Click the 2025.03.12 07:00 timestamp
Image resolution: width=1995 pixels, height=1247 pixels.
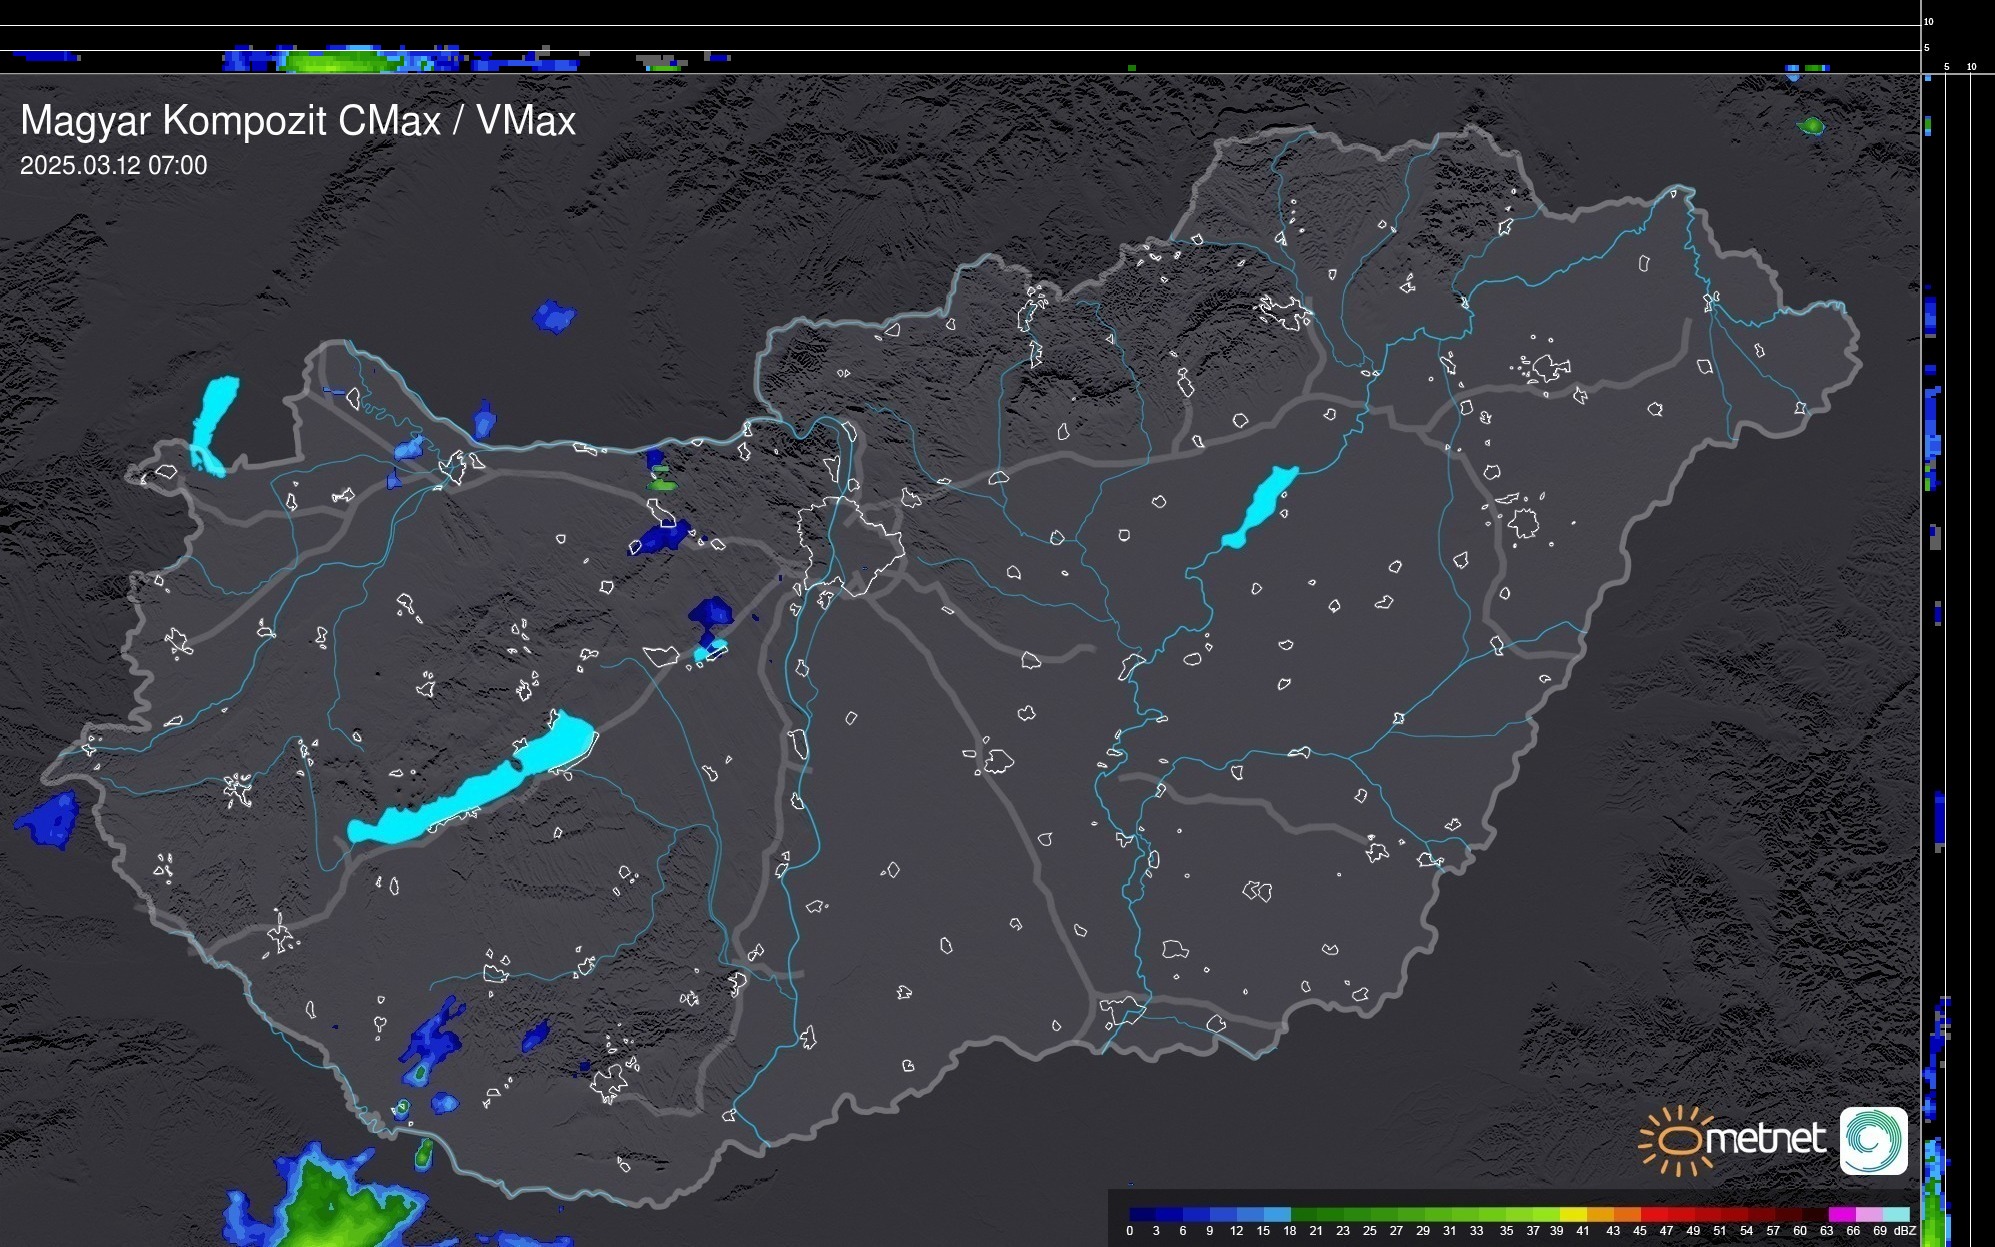click(114, 166)
